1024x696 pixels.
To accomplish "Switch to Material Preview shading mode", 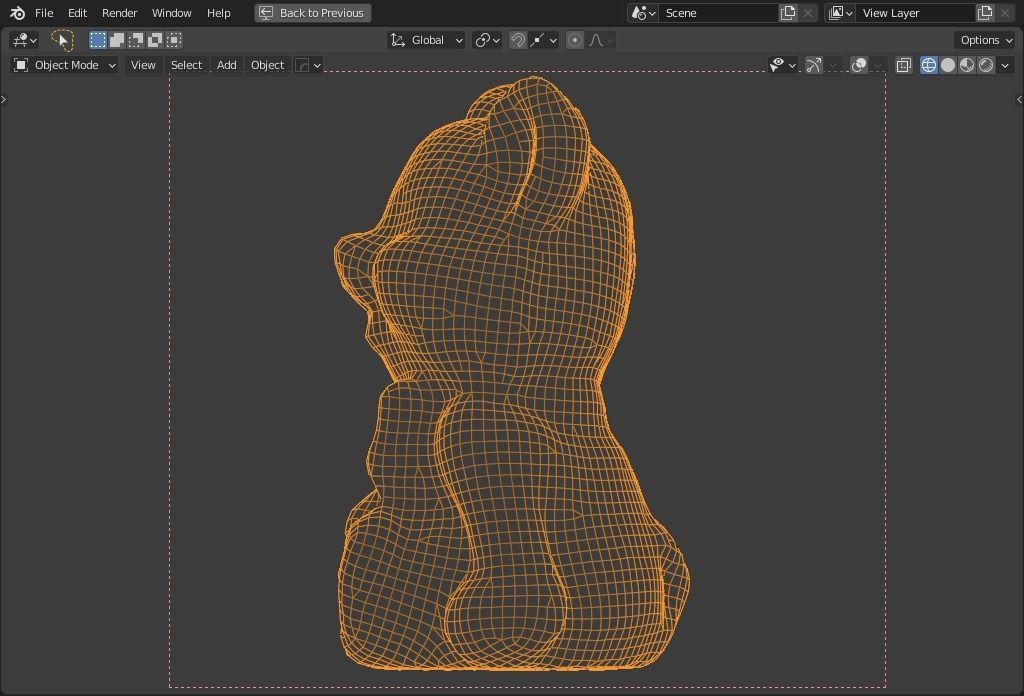I will 967,65.
